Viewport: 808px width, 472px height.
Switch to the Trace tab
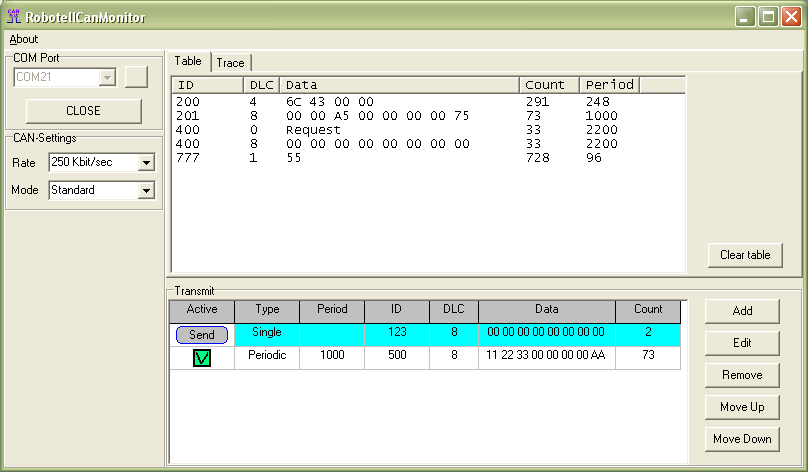(x=230, y=63)
